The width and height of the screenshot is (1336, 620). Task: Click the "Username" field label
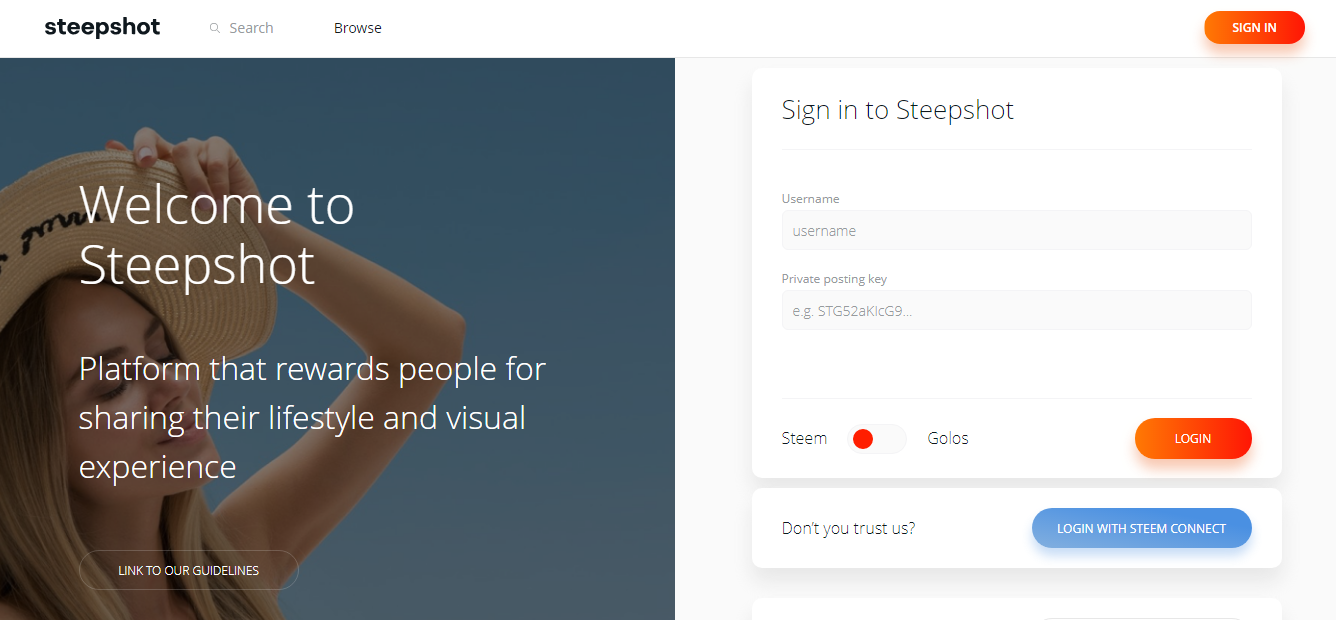click(810, 199)
